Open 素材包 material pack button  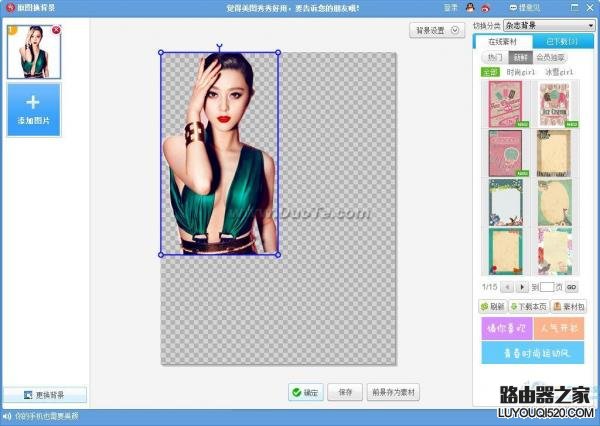(x=569, y=307)
